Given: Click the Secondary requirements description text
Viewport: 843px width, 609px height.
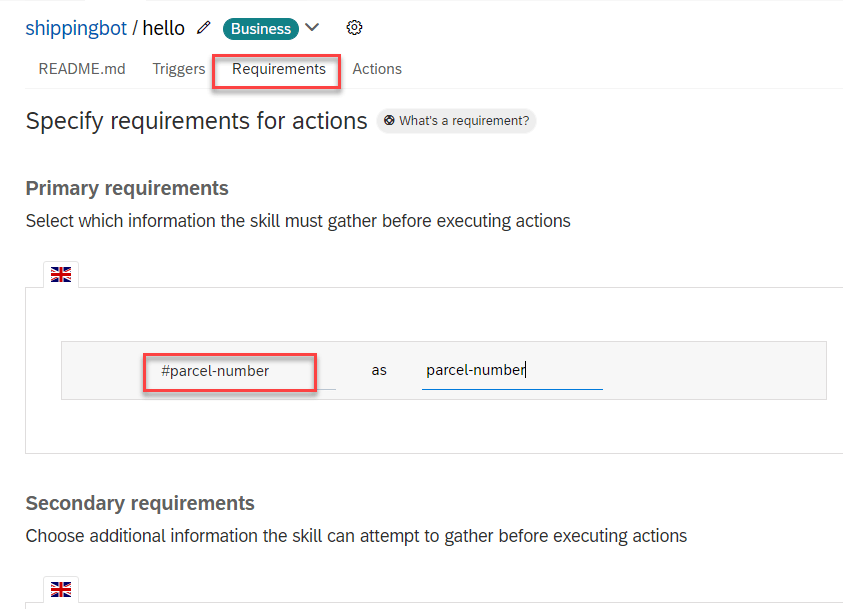Looking at the screenshot, I should pyautogui.click(x=356, y=536).
